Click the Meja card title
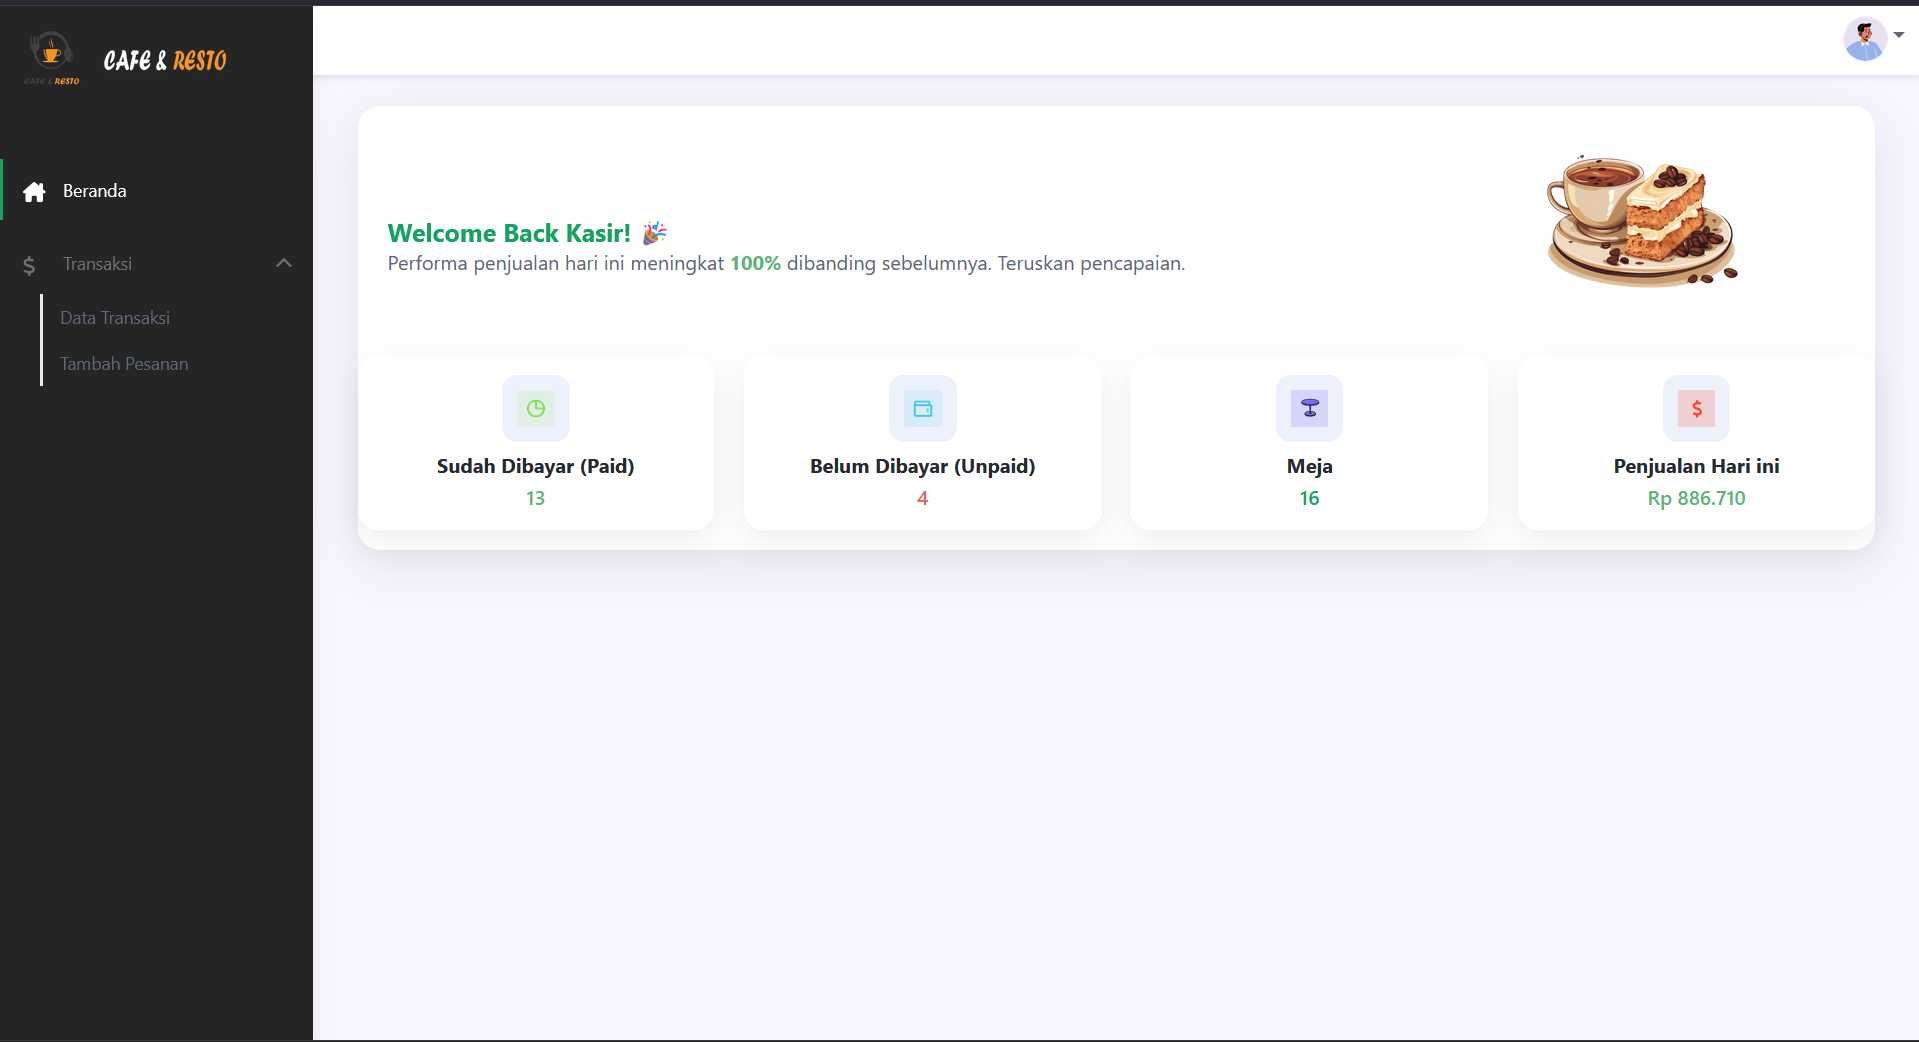 (1310, 466)
